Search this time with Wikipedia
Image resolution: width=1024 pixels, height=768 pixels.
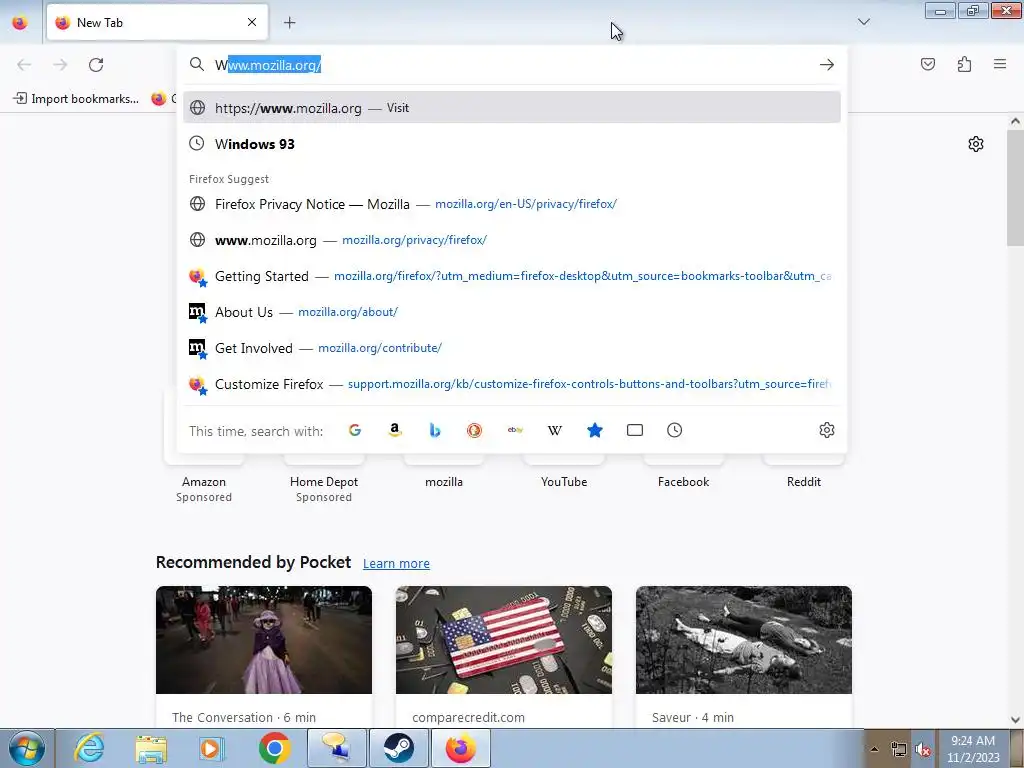pyautogui.click(x=554, y=430)
